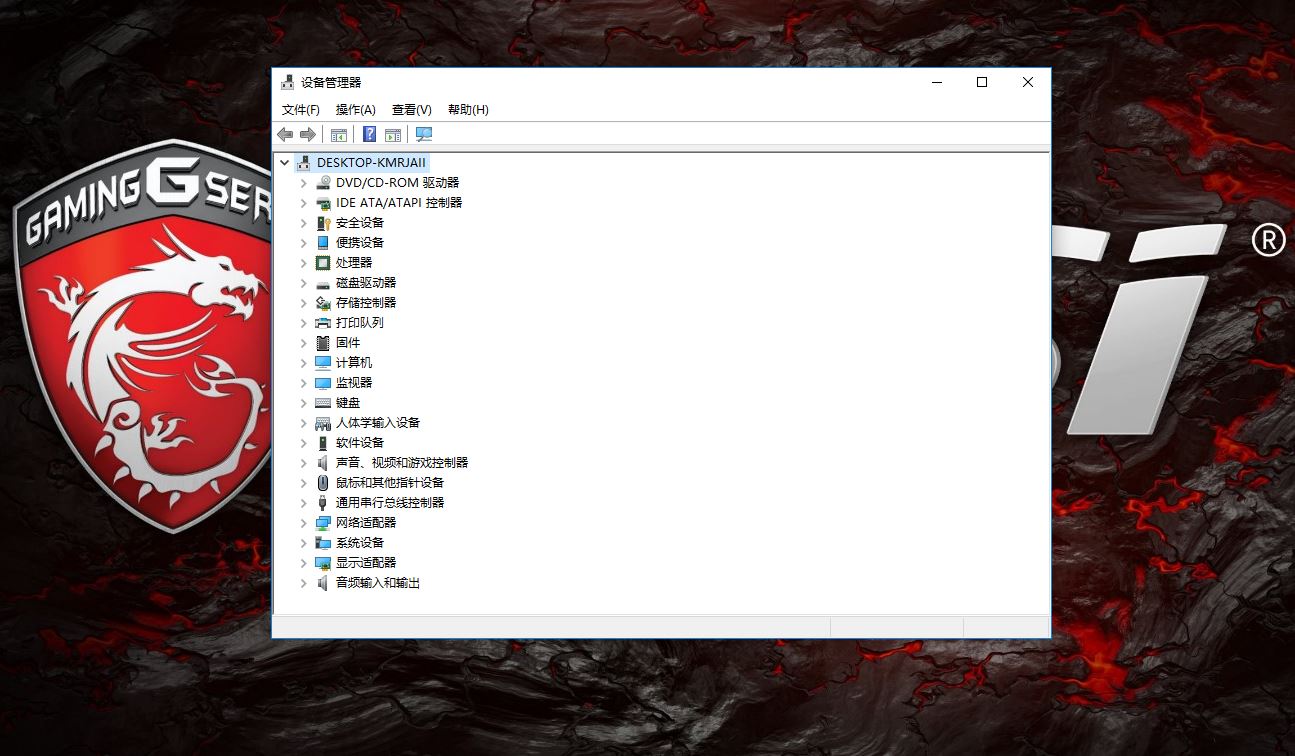Open the 文件(F) menu
The height and width of the screenshot is (756, 1295).
(301, 110)
